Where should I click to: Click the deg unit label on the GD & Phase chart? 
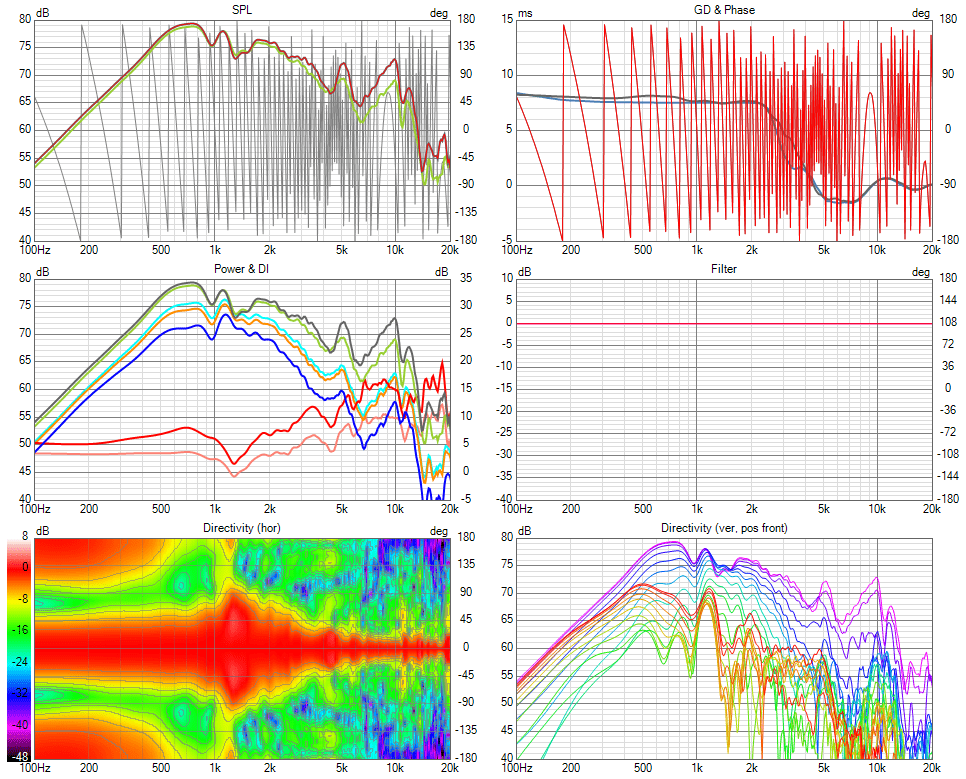click(920, 13)
